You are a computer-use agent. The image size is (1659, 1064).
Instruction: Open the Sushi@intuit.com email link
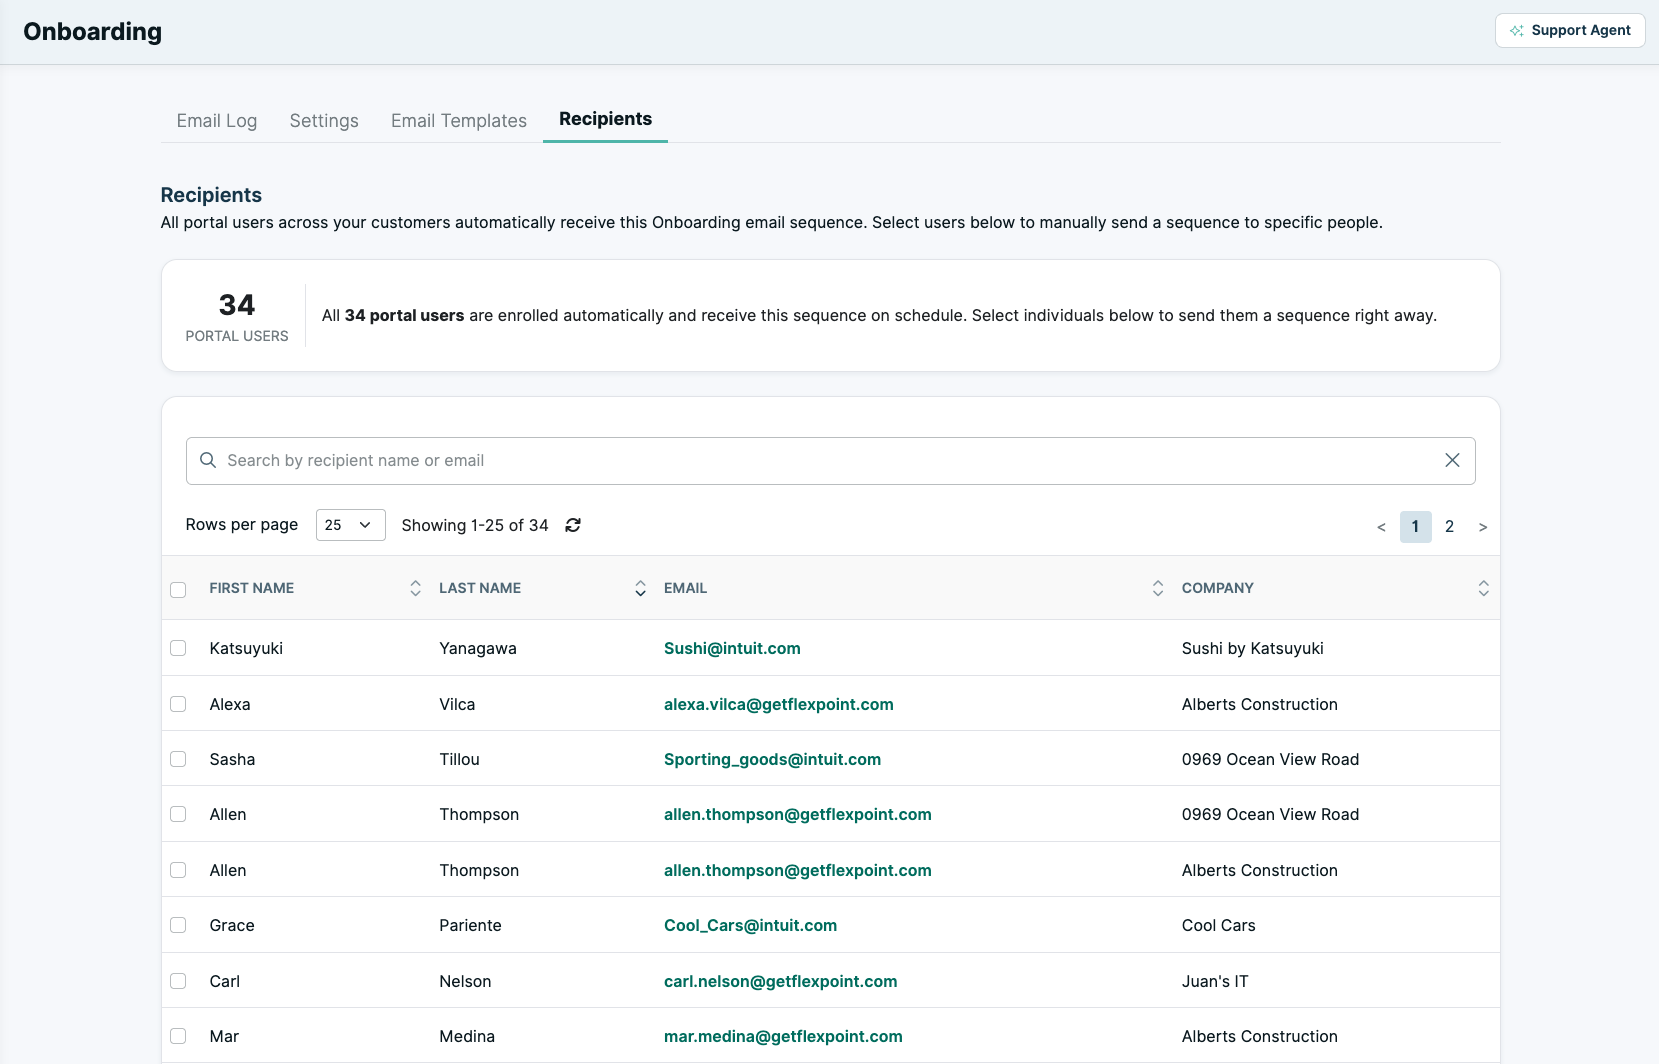point(732,648)
